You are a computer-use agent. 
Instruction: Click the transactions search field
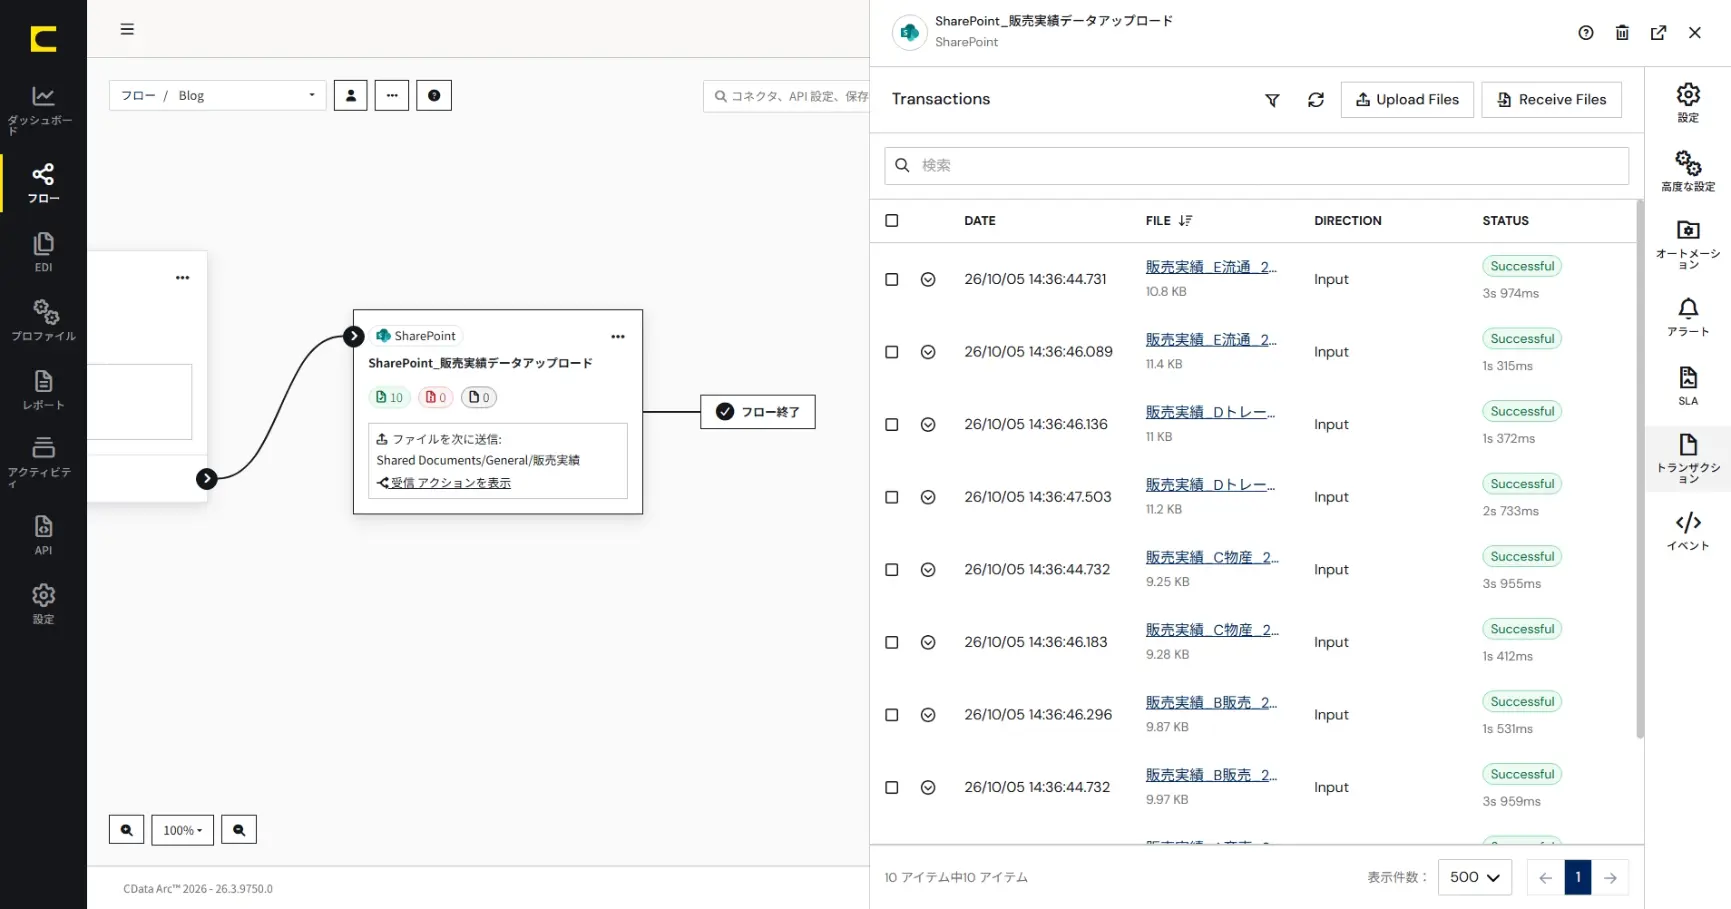(x=1256, y=166)
